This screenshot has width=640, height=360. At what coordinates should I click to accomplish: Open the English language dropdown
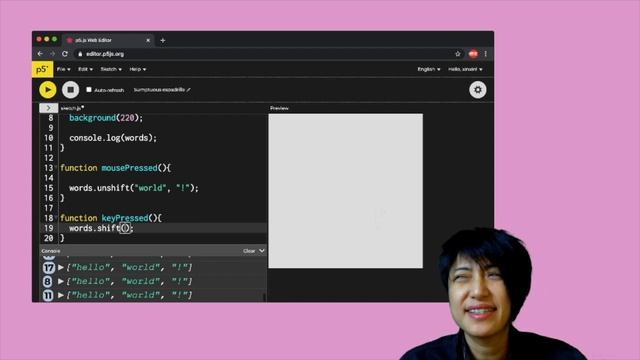coord(429,69)
